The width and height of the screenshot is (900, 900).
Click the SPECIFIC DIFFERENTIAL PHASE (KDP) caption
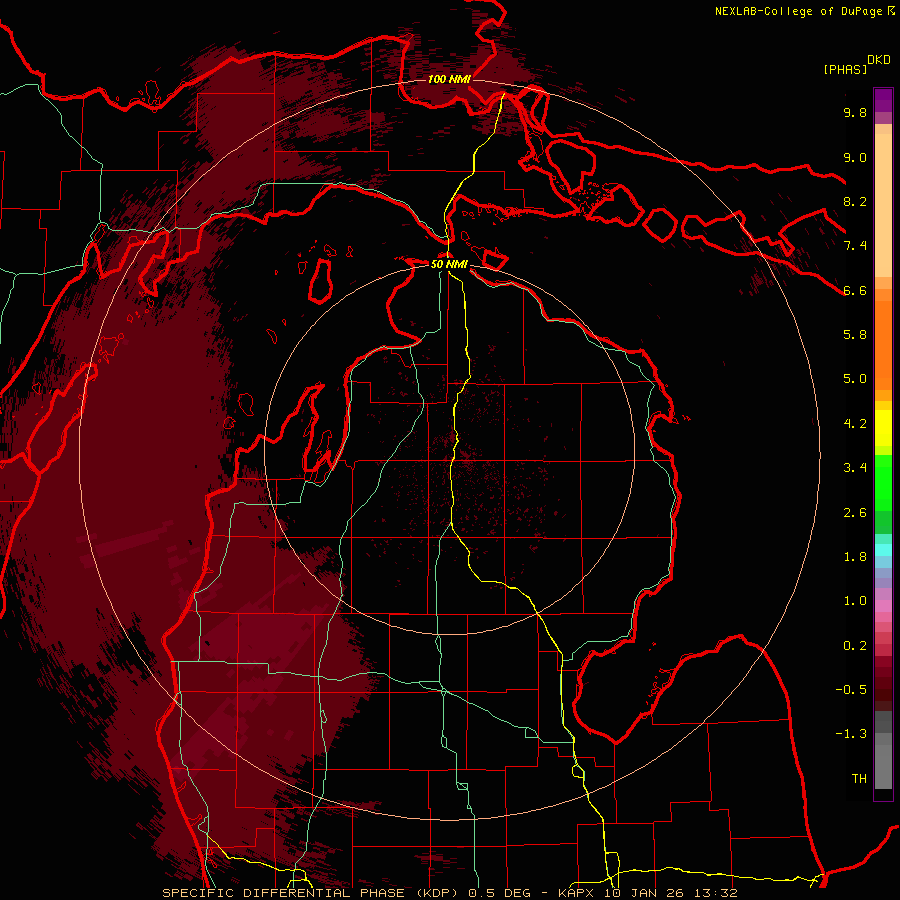coord(312,893)
